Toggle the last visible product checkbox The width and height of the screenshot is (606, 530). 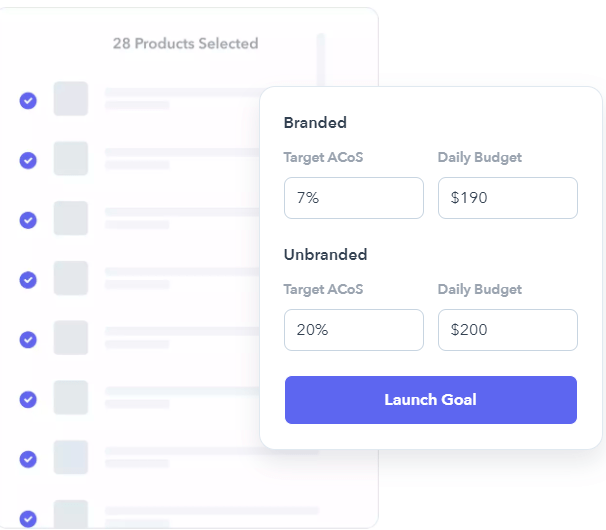tap(28, 518)
